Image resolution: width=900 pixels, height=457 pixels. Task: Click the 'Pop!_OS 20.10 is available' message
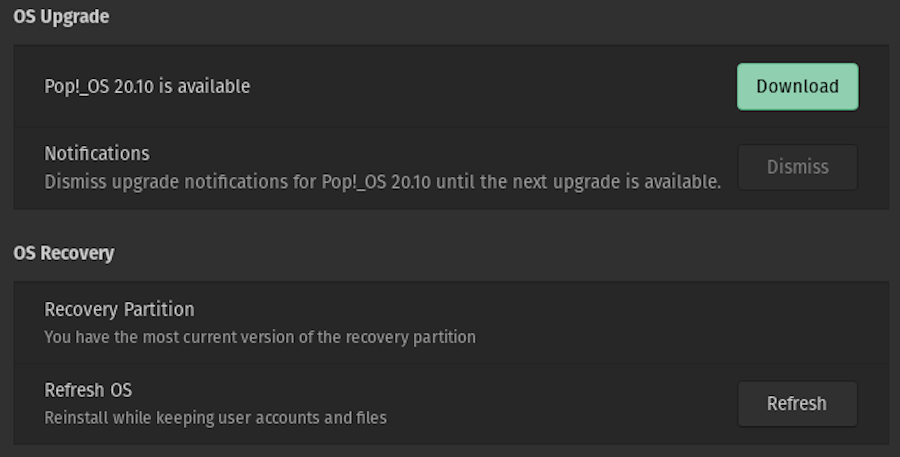[x=147, y=86]
